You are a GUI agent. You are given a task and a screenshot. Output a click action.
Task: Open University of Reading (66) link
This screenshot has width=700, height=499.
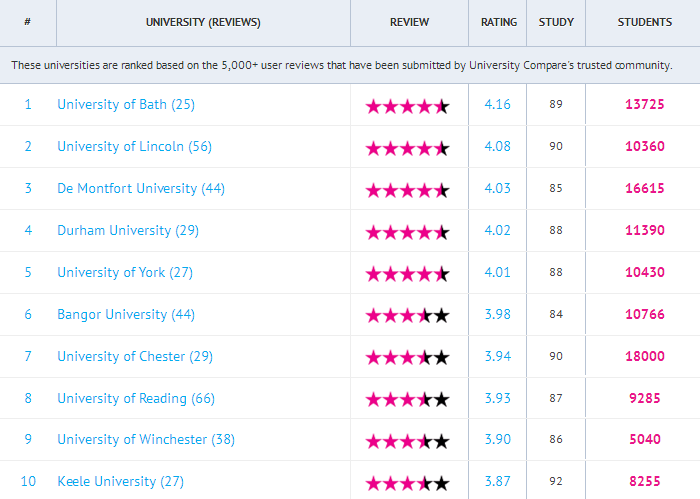136,398
